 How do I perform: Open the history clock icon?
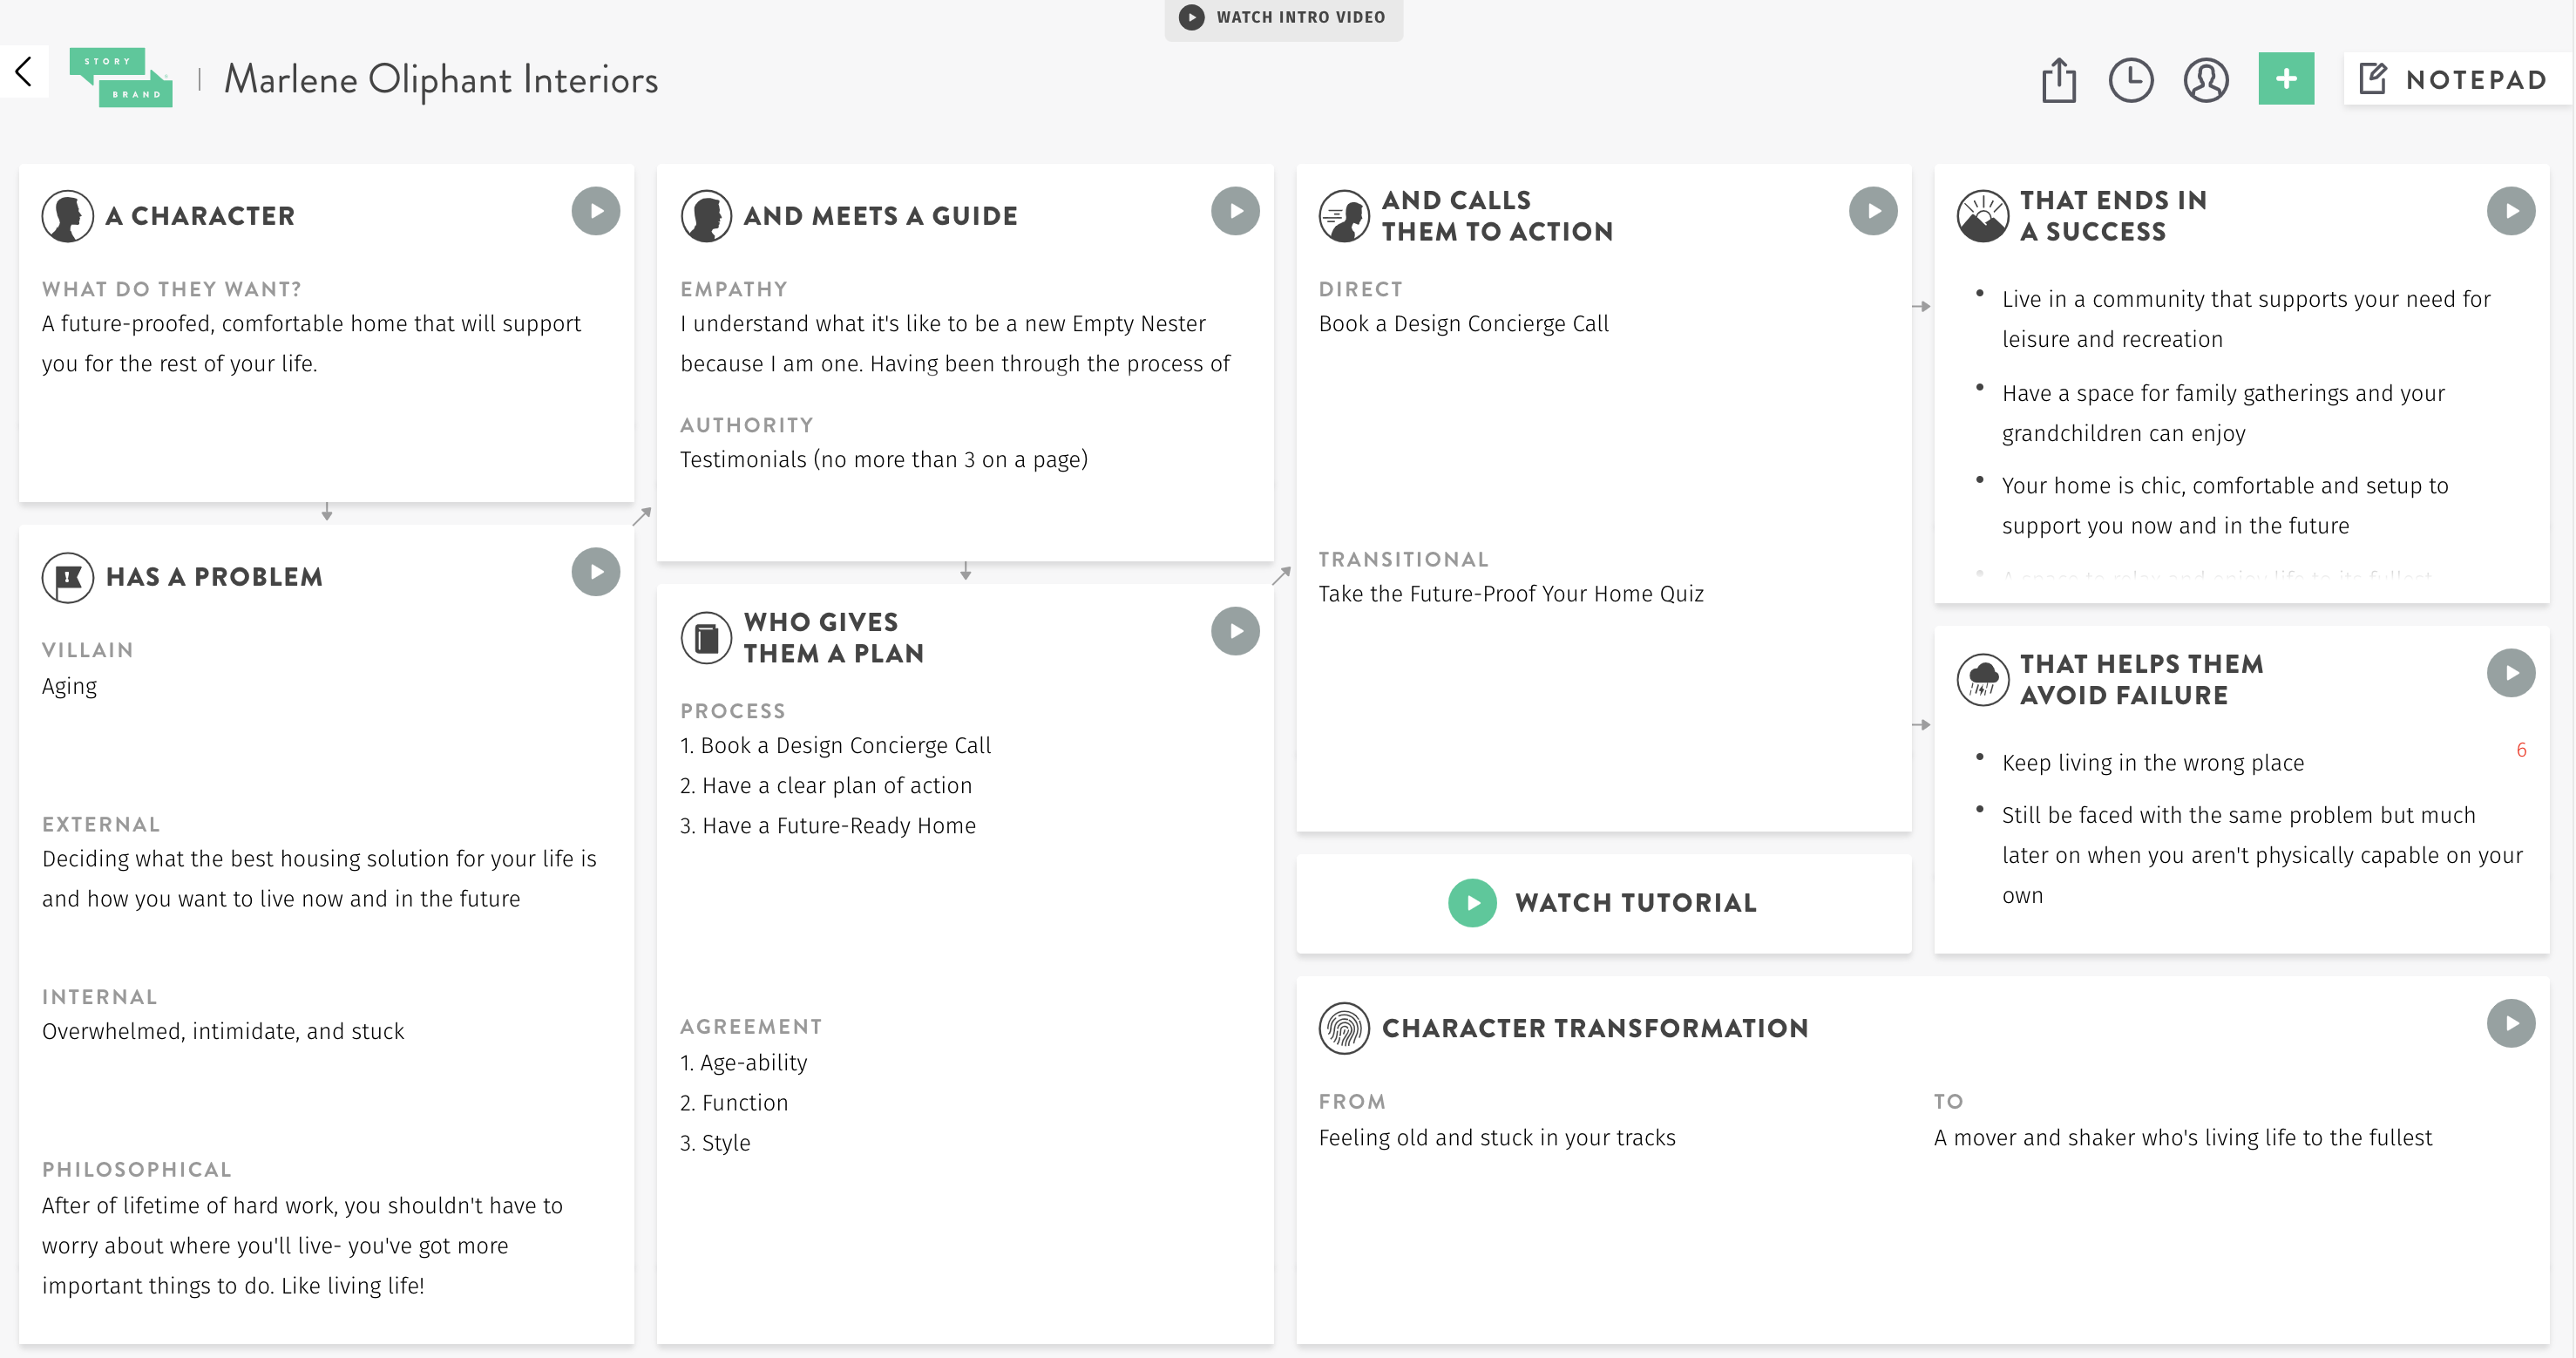click(x=2131, y=80)
